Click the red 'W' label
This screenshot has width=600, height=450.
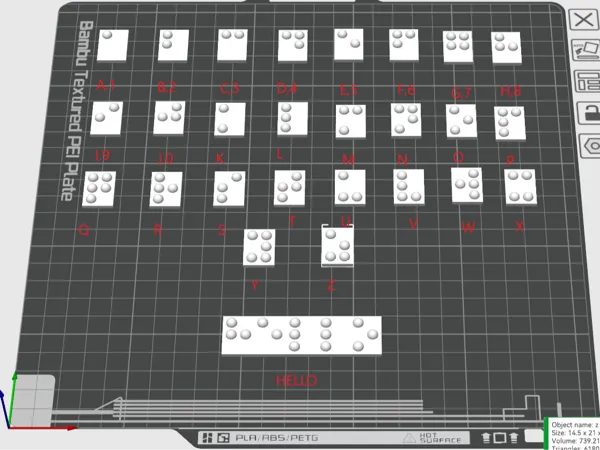[468, 228]
